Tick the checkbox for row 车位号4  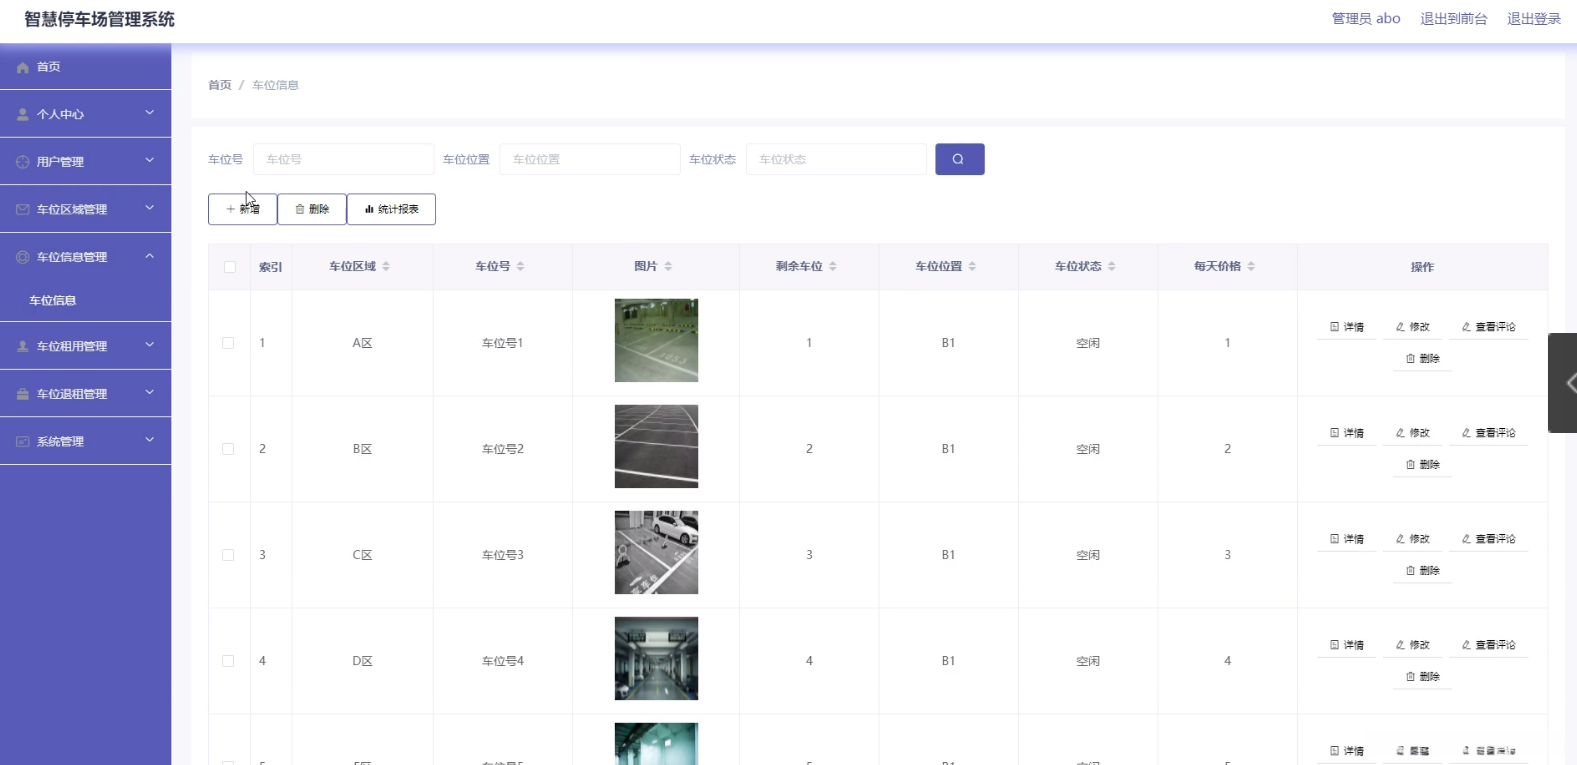(x=228, y=661)
